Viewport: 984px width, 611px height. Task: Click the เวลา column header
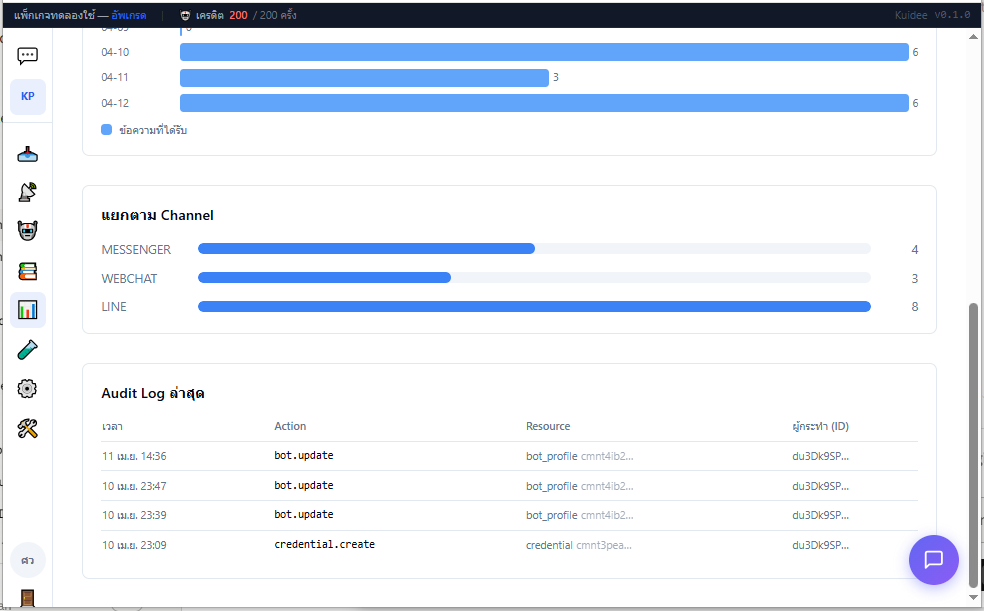click(x=112, y=427)
